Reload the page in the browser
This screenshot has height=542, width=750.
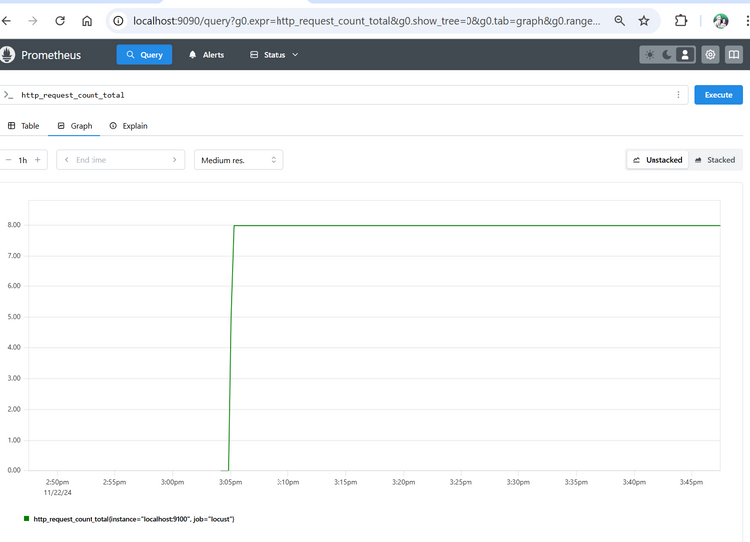pyautogui.click(x=60, y=21)
